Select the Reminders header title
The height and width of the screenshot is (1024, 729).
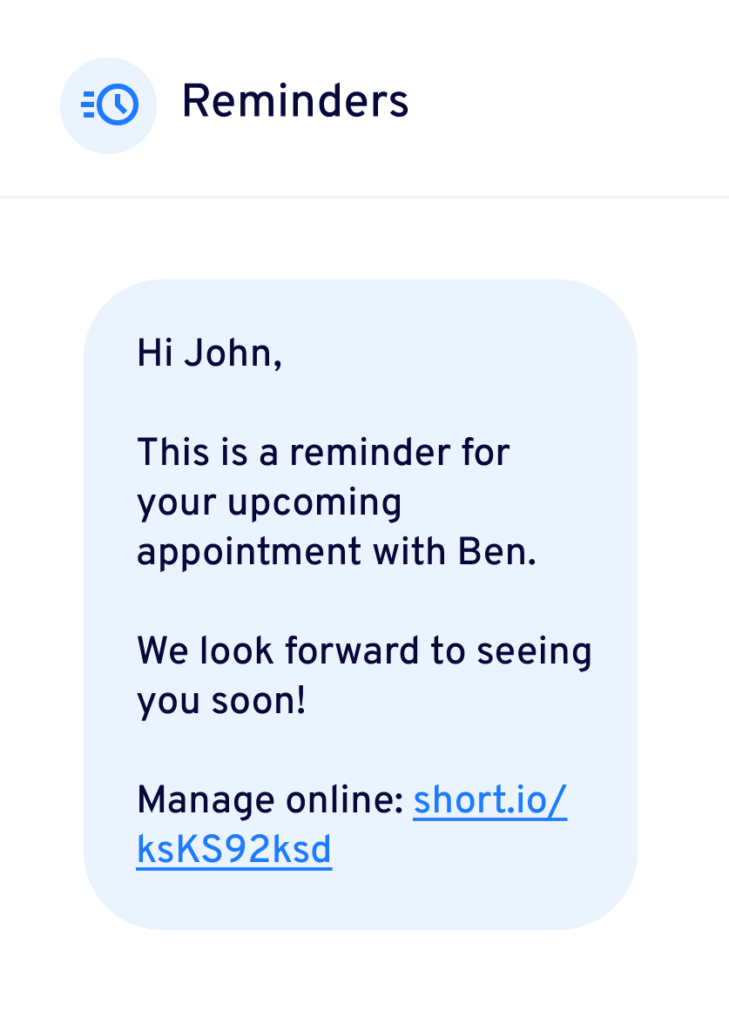click(x=294, y=101)
